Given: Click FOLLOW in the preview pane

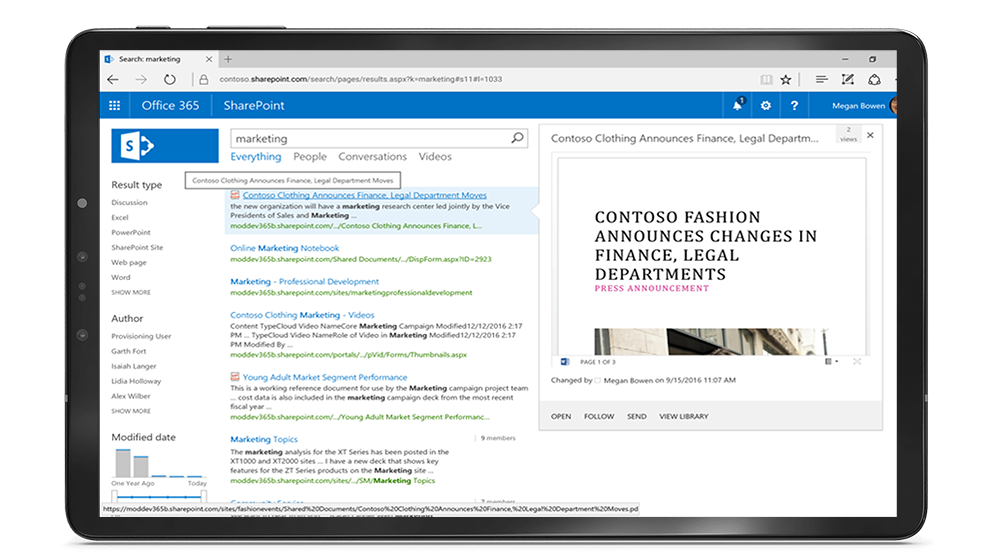Looking at the screenshot, I should click(x=599, y=416).
